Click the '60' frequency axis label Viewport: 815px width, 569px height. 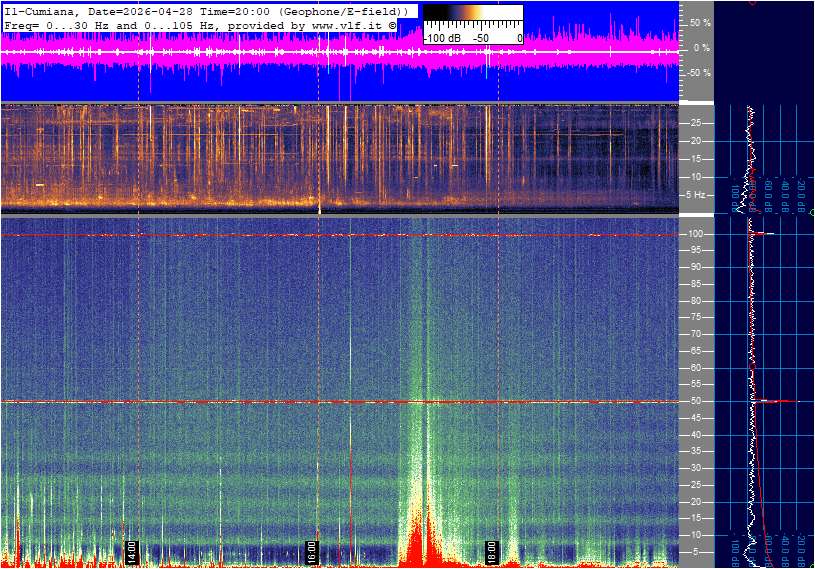click(x=696, y=368)
